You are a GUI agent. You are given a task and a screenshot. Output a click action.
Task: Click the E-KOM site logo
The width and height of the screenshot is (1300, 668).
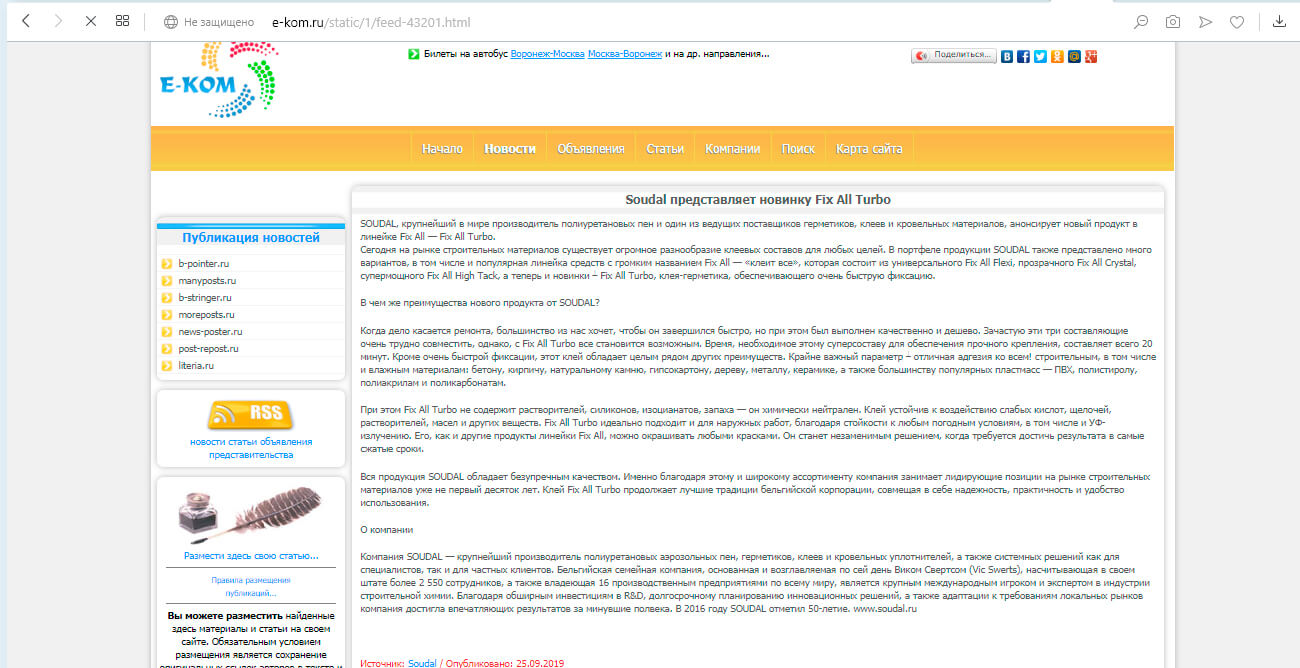point(218,80)
